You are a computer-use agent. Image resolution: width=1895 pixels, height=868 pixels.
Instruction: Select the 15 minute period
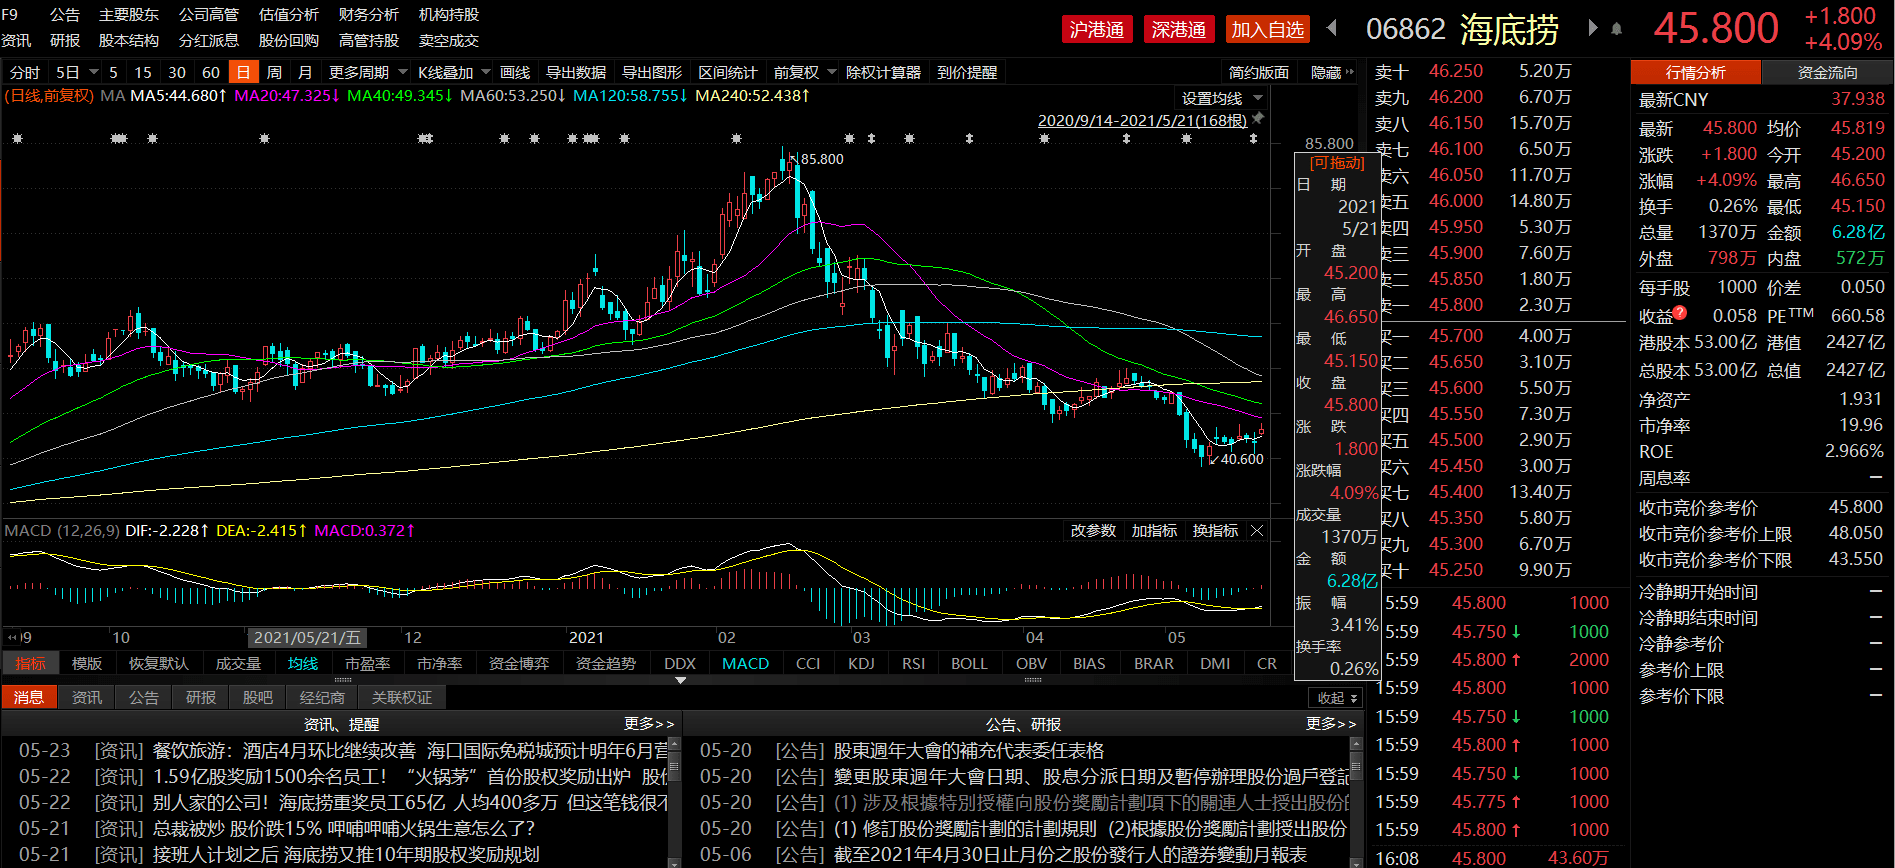pyautogui.click(x=143, y=72)
